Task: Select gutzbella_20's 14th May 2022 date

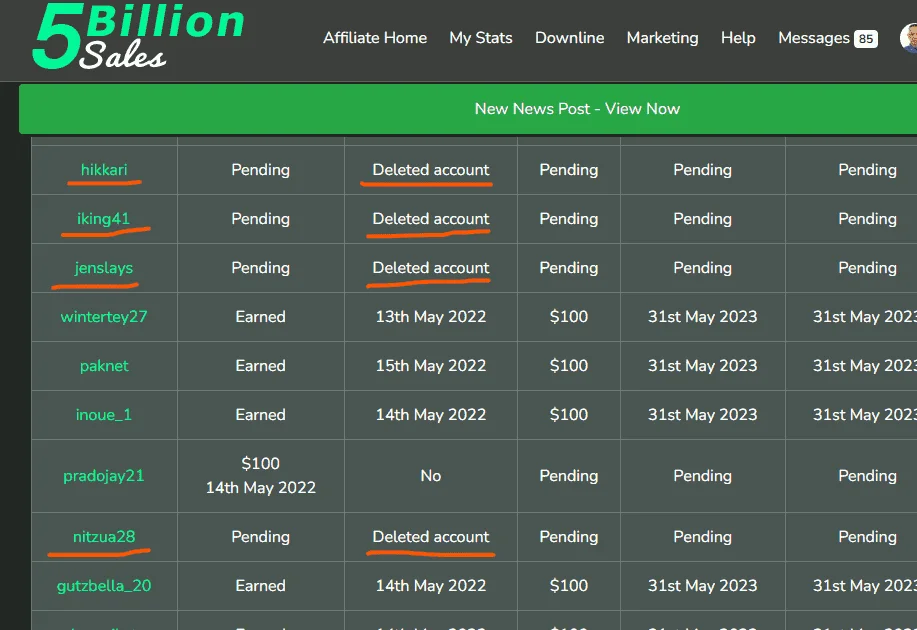Action: (431, 586)
